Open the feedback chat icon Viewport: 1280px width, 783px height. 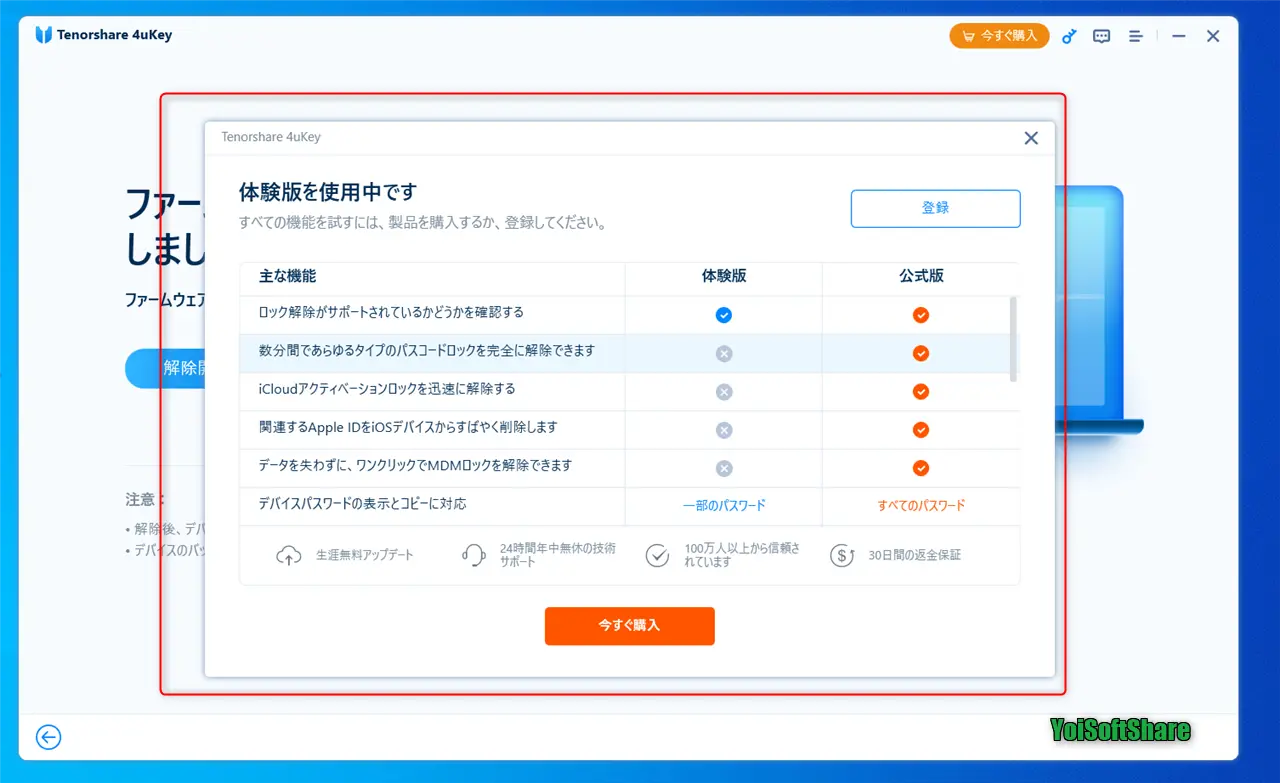click(x=1102, y=36)
